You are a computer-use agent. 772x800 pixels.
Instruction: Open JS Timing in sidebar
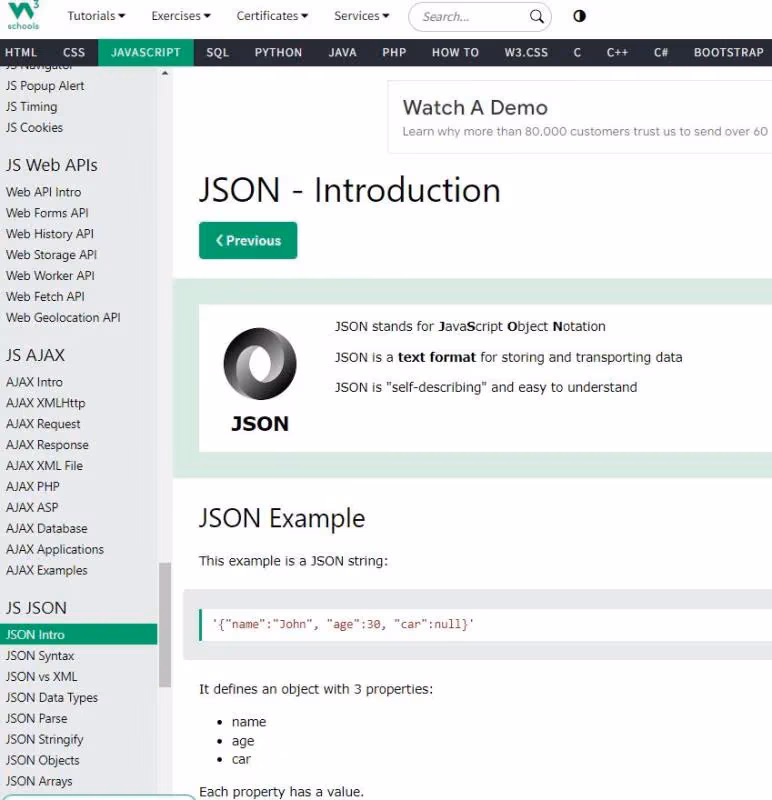(32, 107)
